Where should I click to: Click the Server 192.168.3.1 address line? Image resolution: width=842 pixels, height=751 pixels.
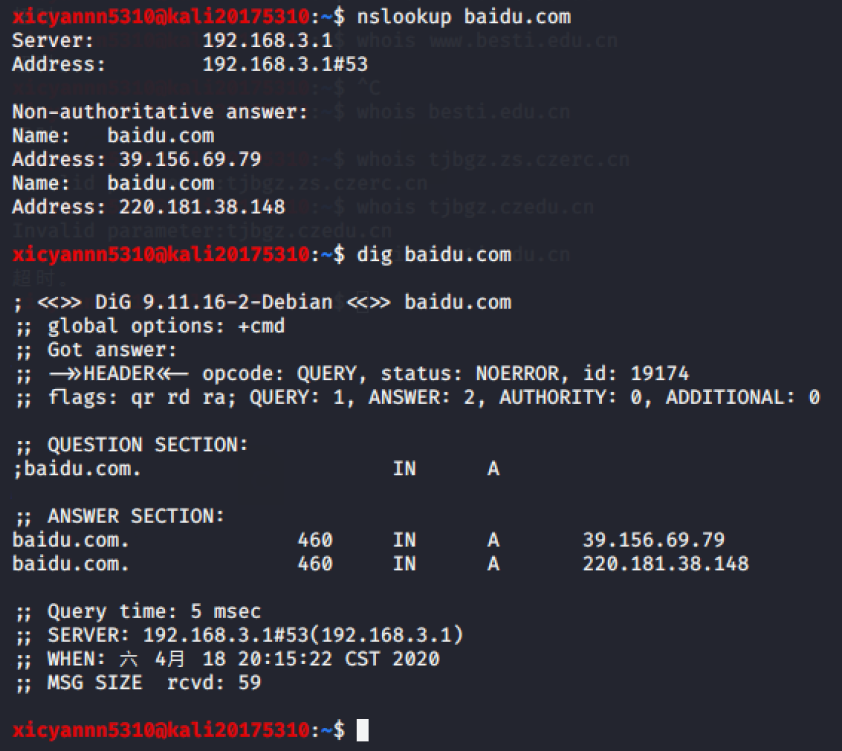[x=172, y=41]
